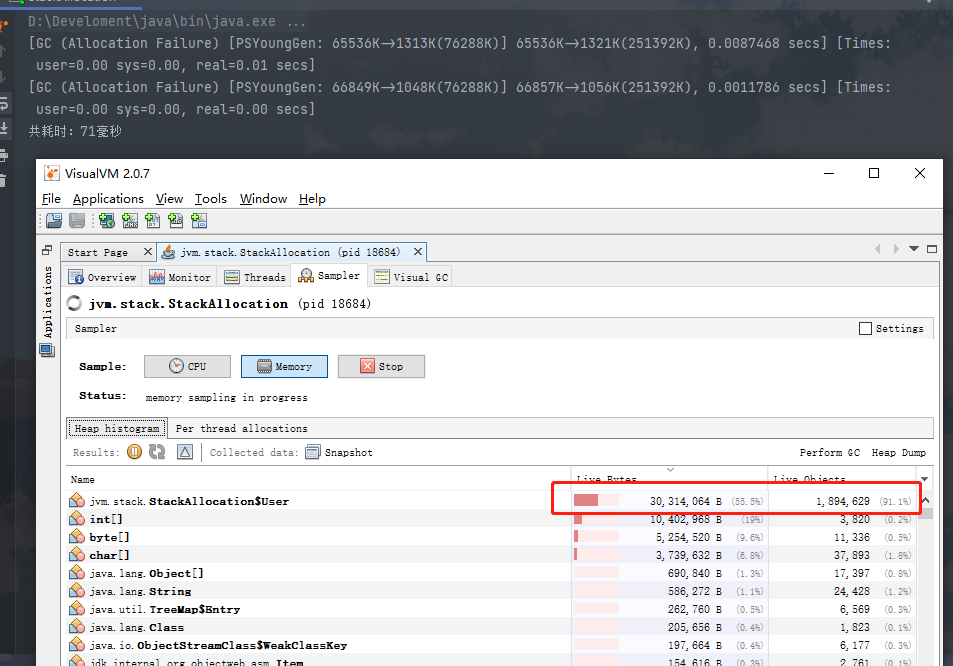Sort by the Name column header

(x=318, y=479)
